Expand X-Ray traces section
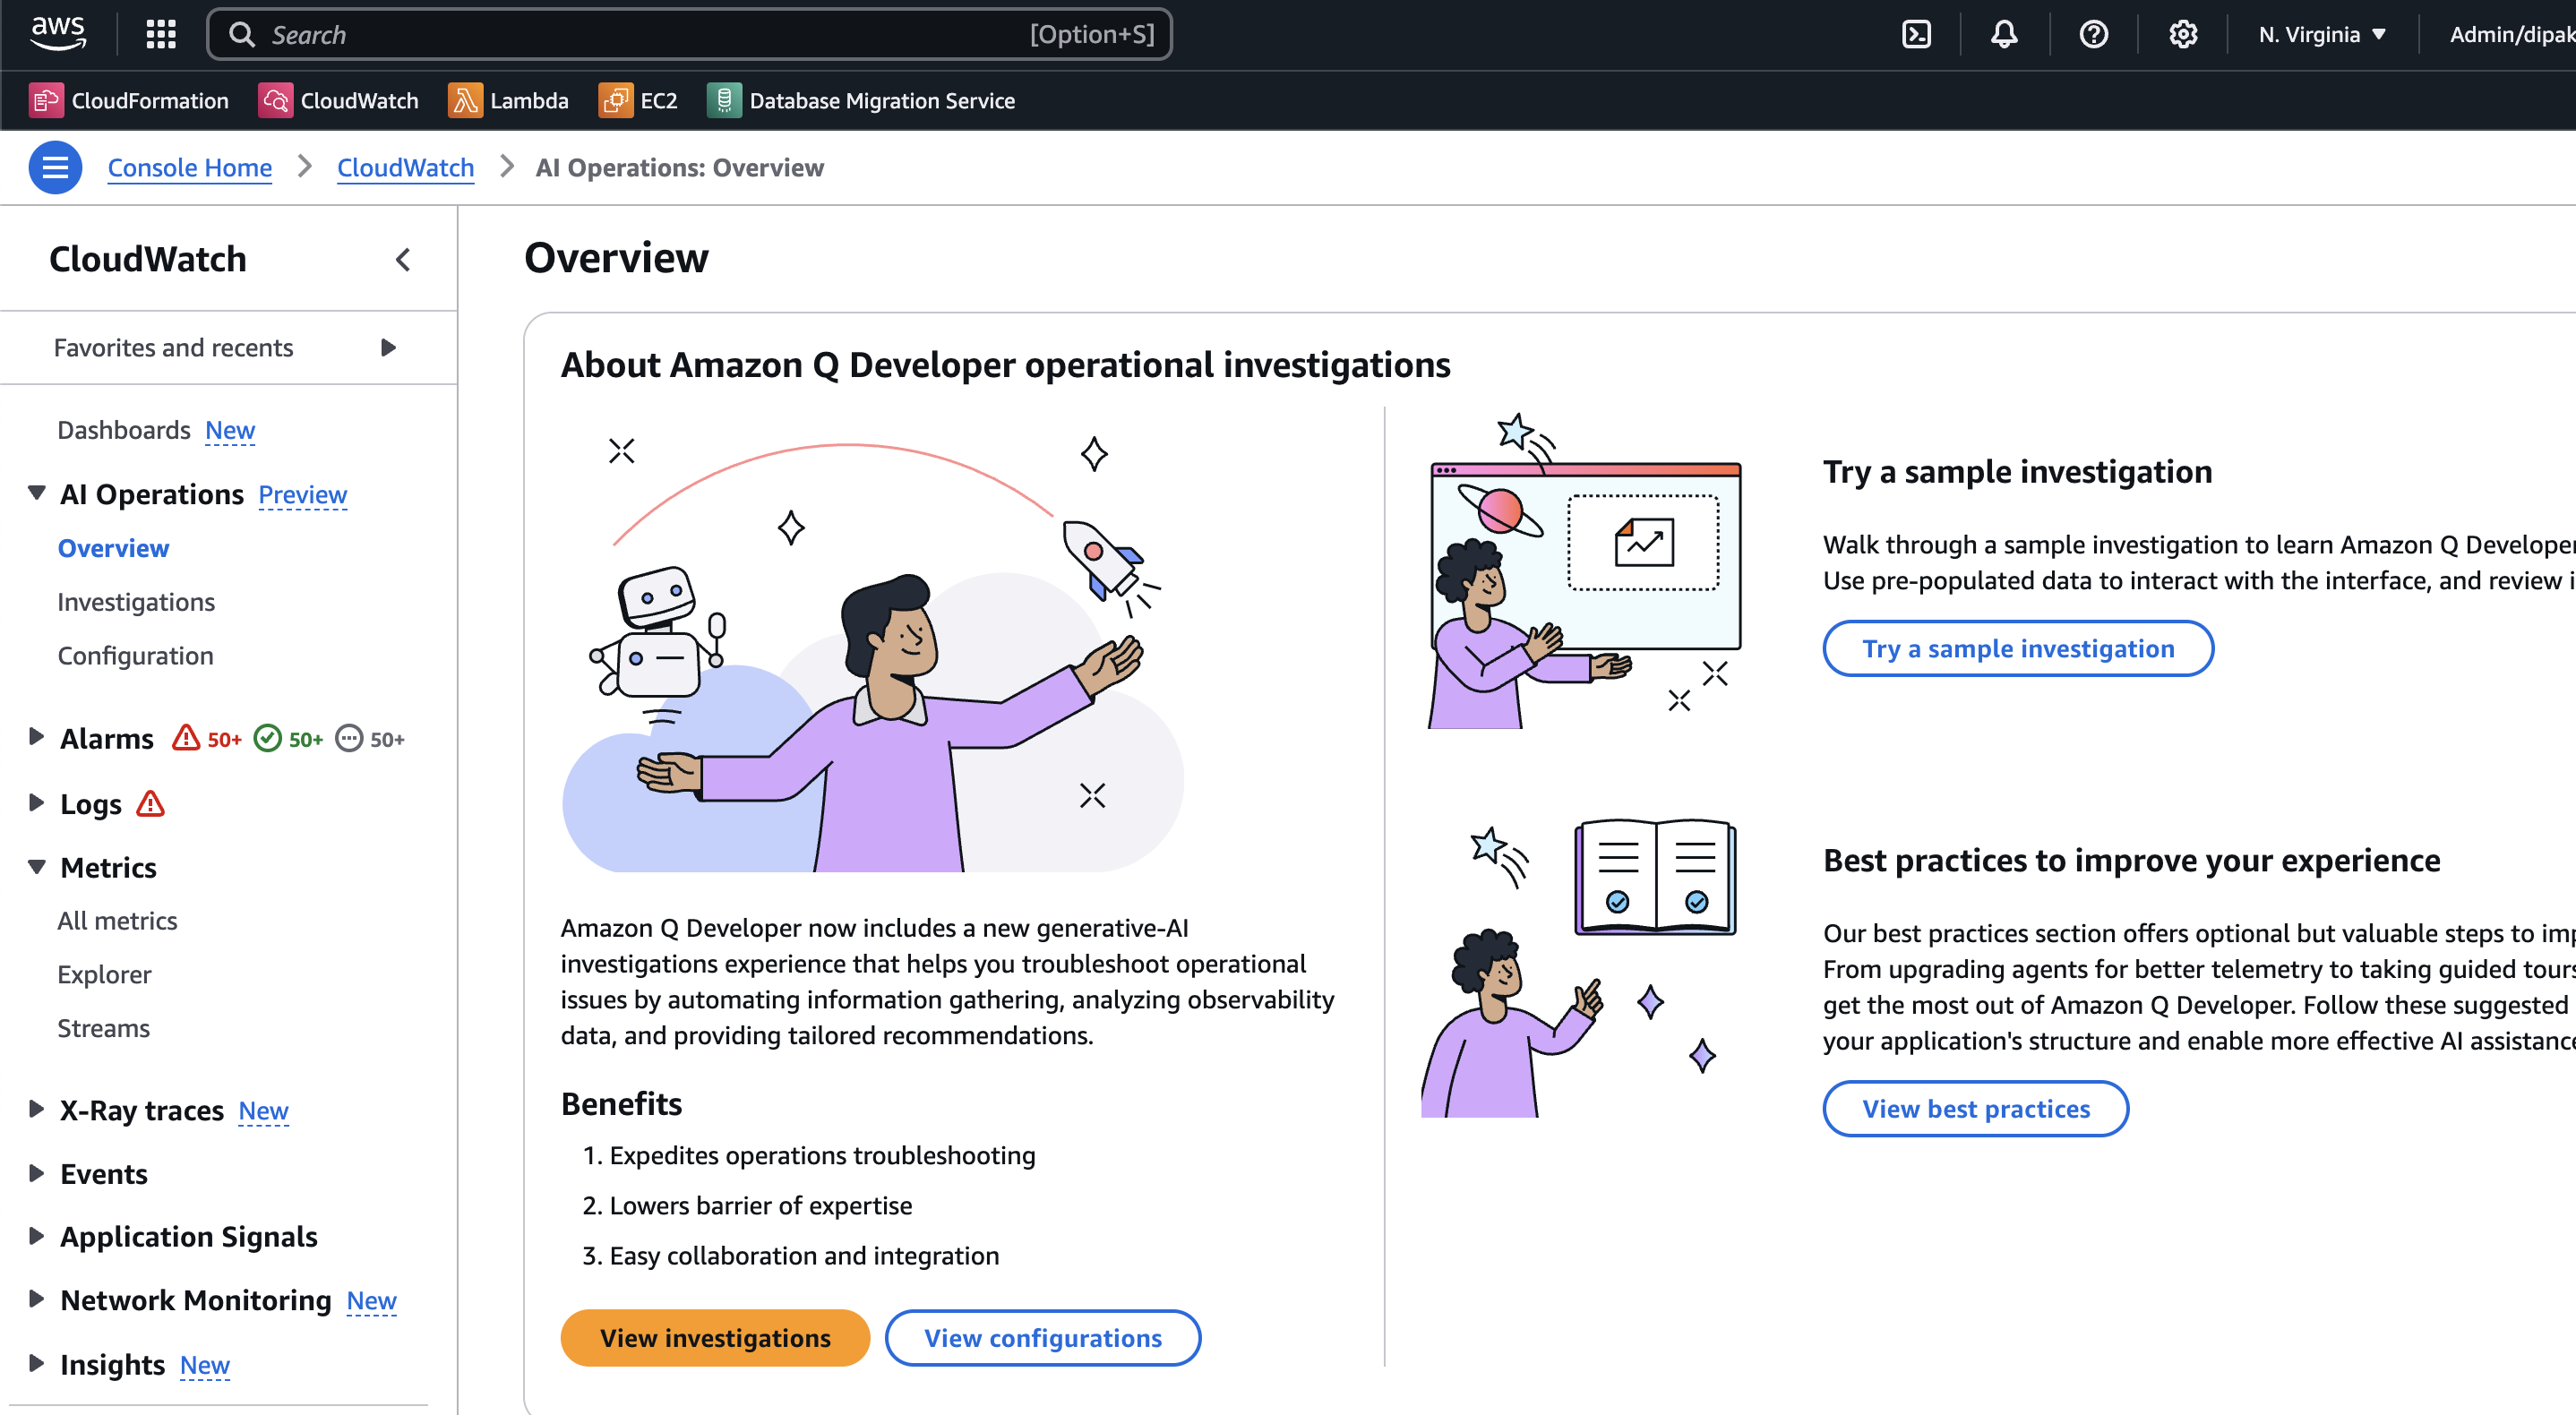 pyautogui.click(x=37, y=1109)
